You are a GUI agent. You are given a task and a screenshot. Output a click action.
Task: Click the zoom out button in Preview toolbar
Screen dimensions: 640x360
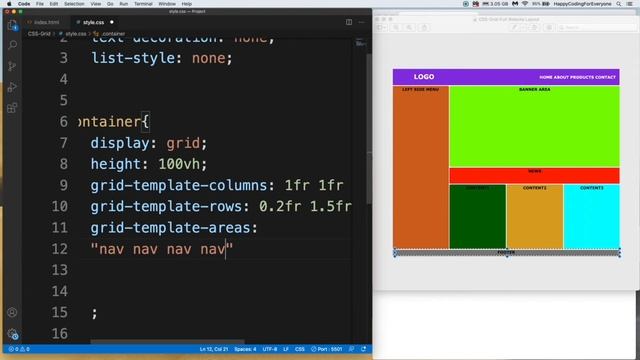tap(396, 27)
